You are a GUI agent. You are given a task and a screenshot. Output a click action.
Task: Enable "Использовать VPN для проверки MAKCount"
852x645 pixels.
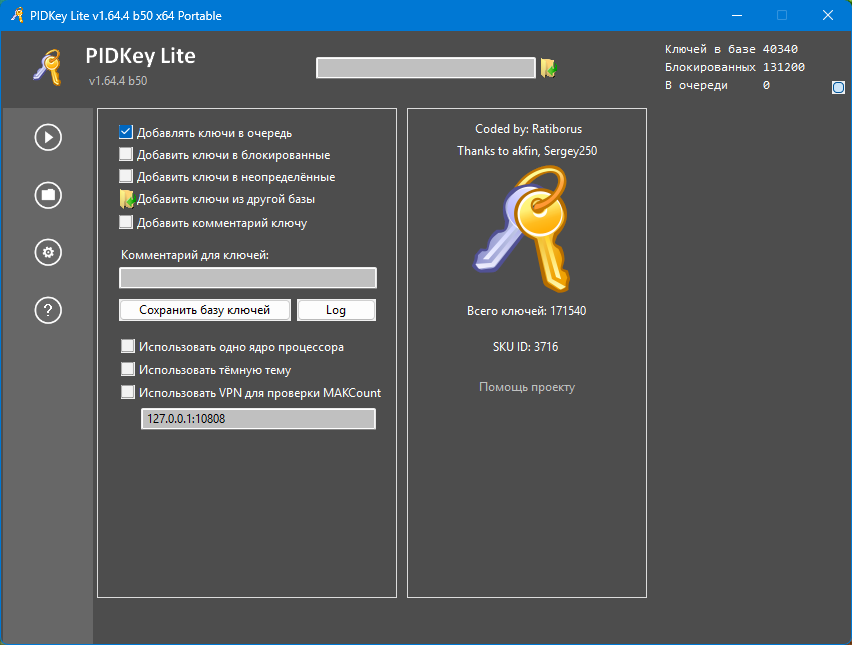click(128, 393)
